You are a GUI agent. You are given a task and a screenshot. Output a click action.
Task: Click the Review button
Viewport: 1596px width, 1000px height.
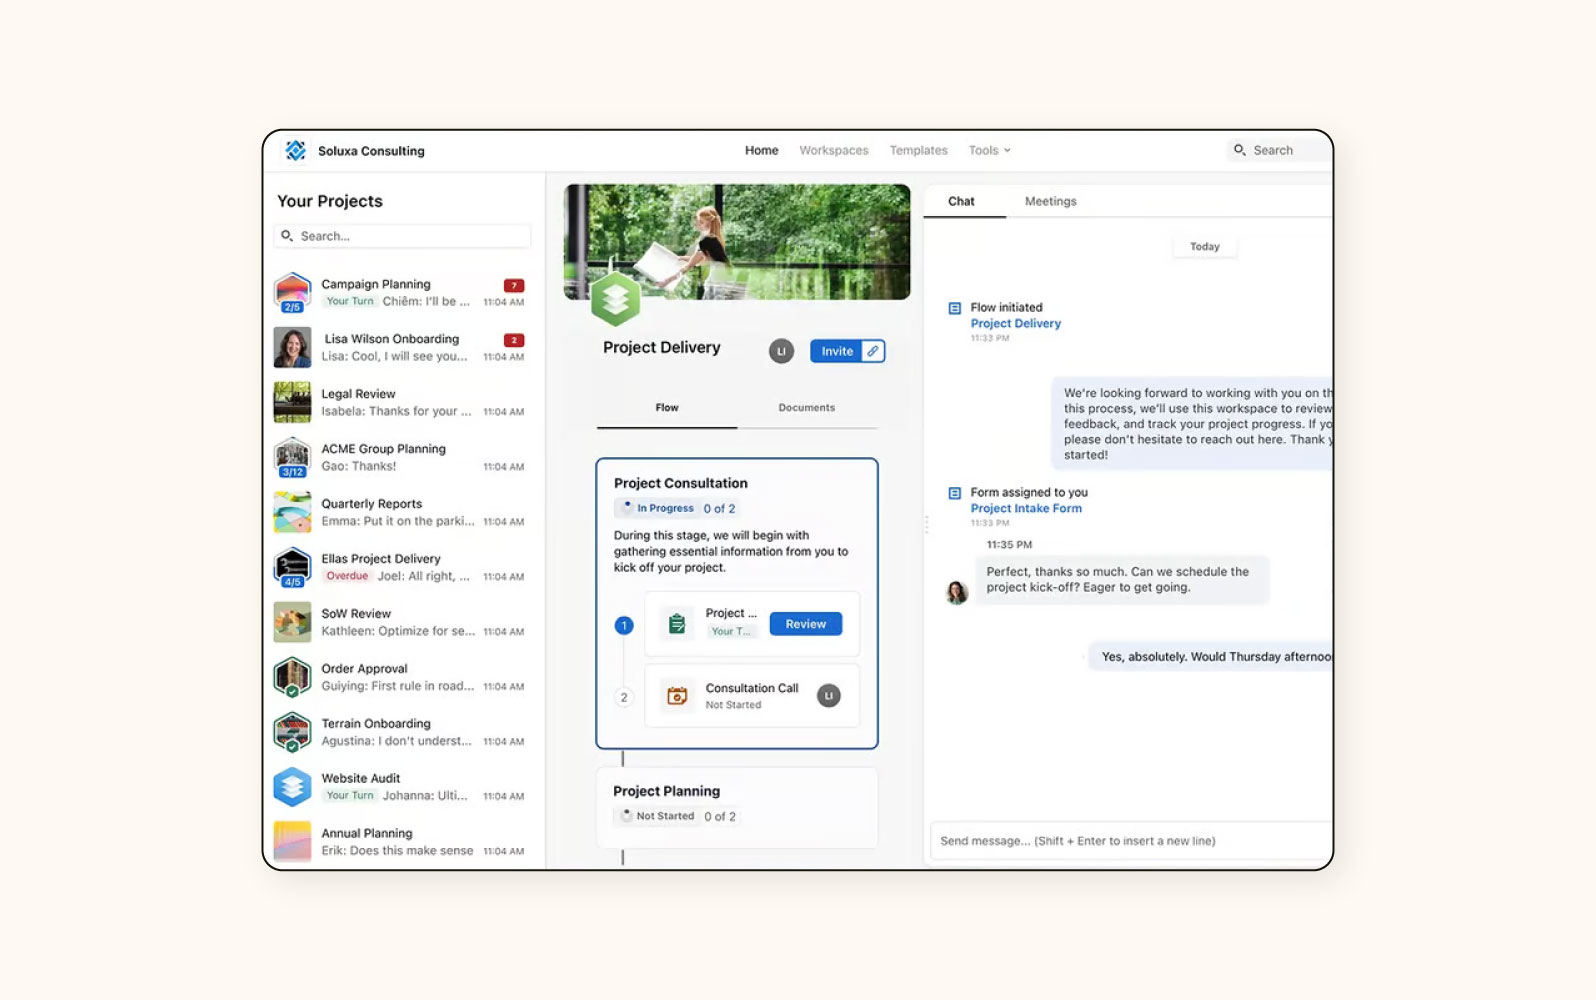(x=806, y=624)
